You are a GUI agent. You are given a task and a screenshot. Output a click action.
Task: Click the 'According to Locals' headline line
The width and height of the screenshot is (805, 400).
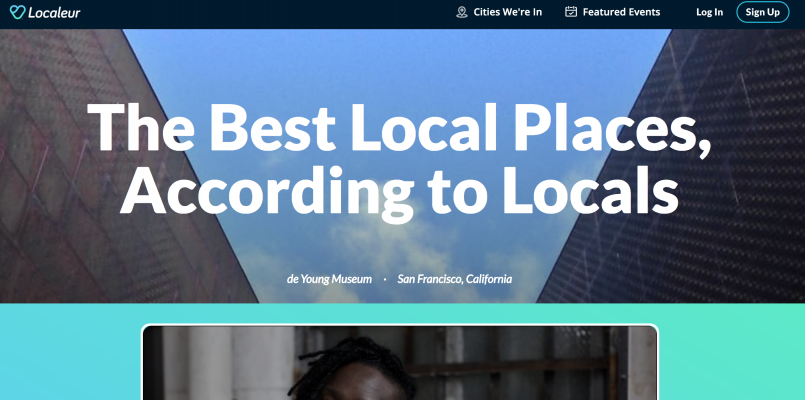click(400, 190)
